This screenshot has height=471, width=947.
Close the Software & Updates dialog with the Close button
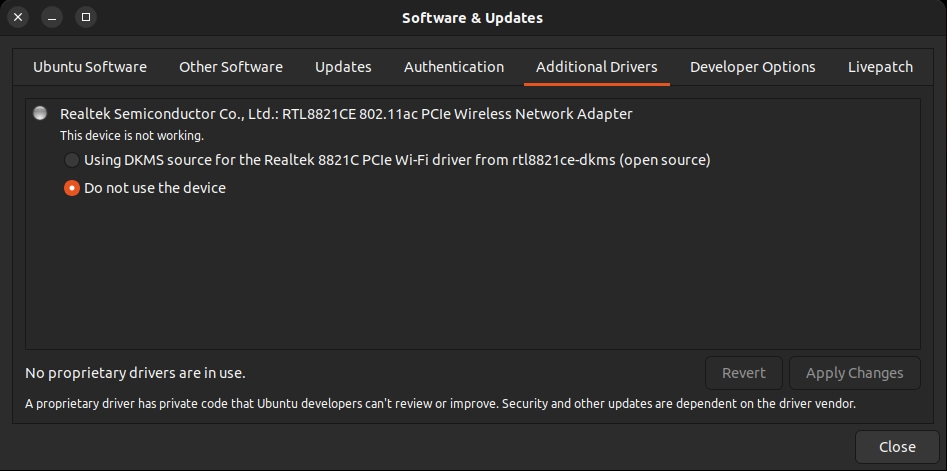pos(897,447)
